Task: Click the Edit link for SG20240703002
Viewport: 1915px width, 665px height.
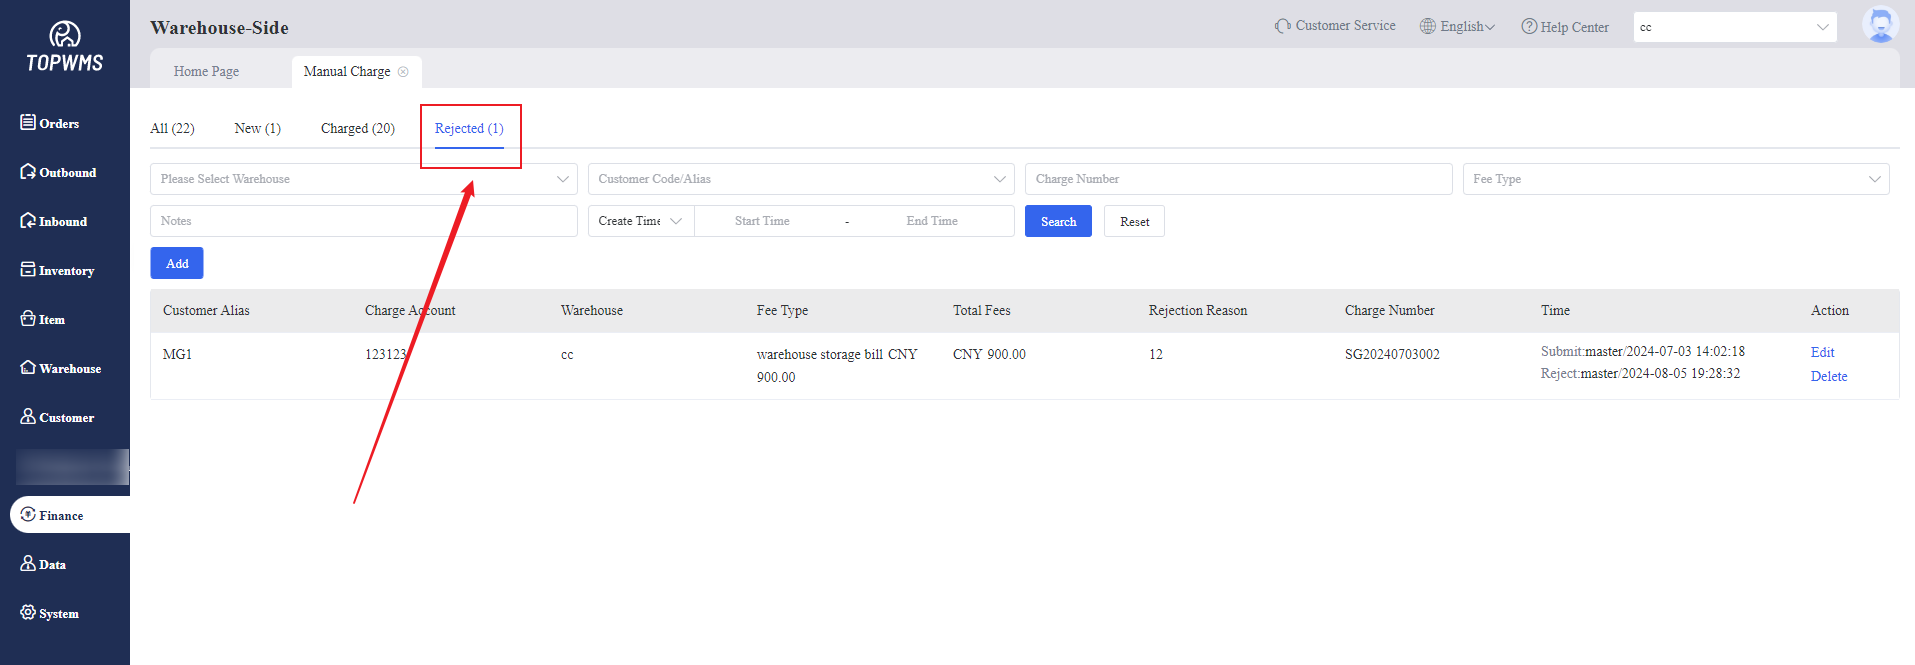Action: (x=1822, y=352)
